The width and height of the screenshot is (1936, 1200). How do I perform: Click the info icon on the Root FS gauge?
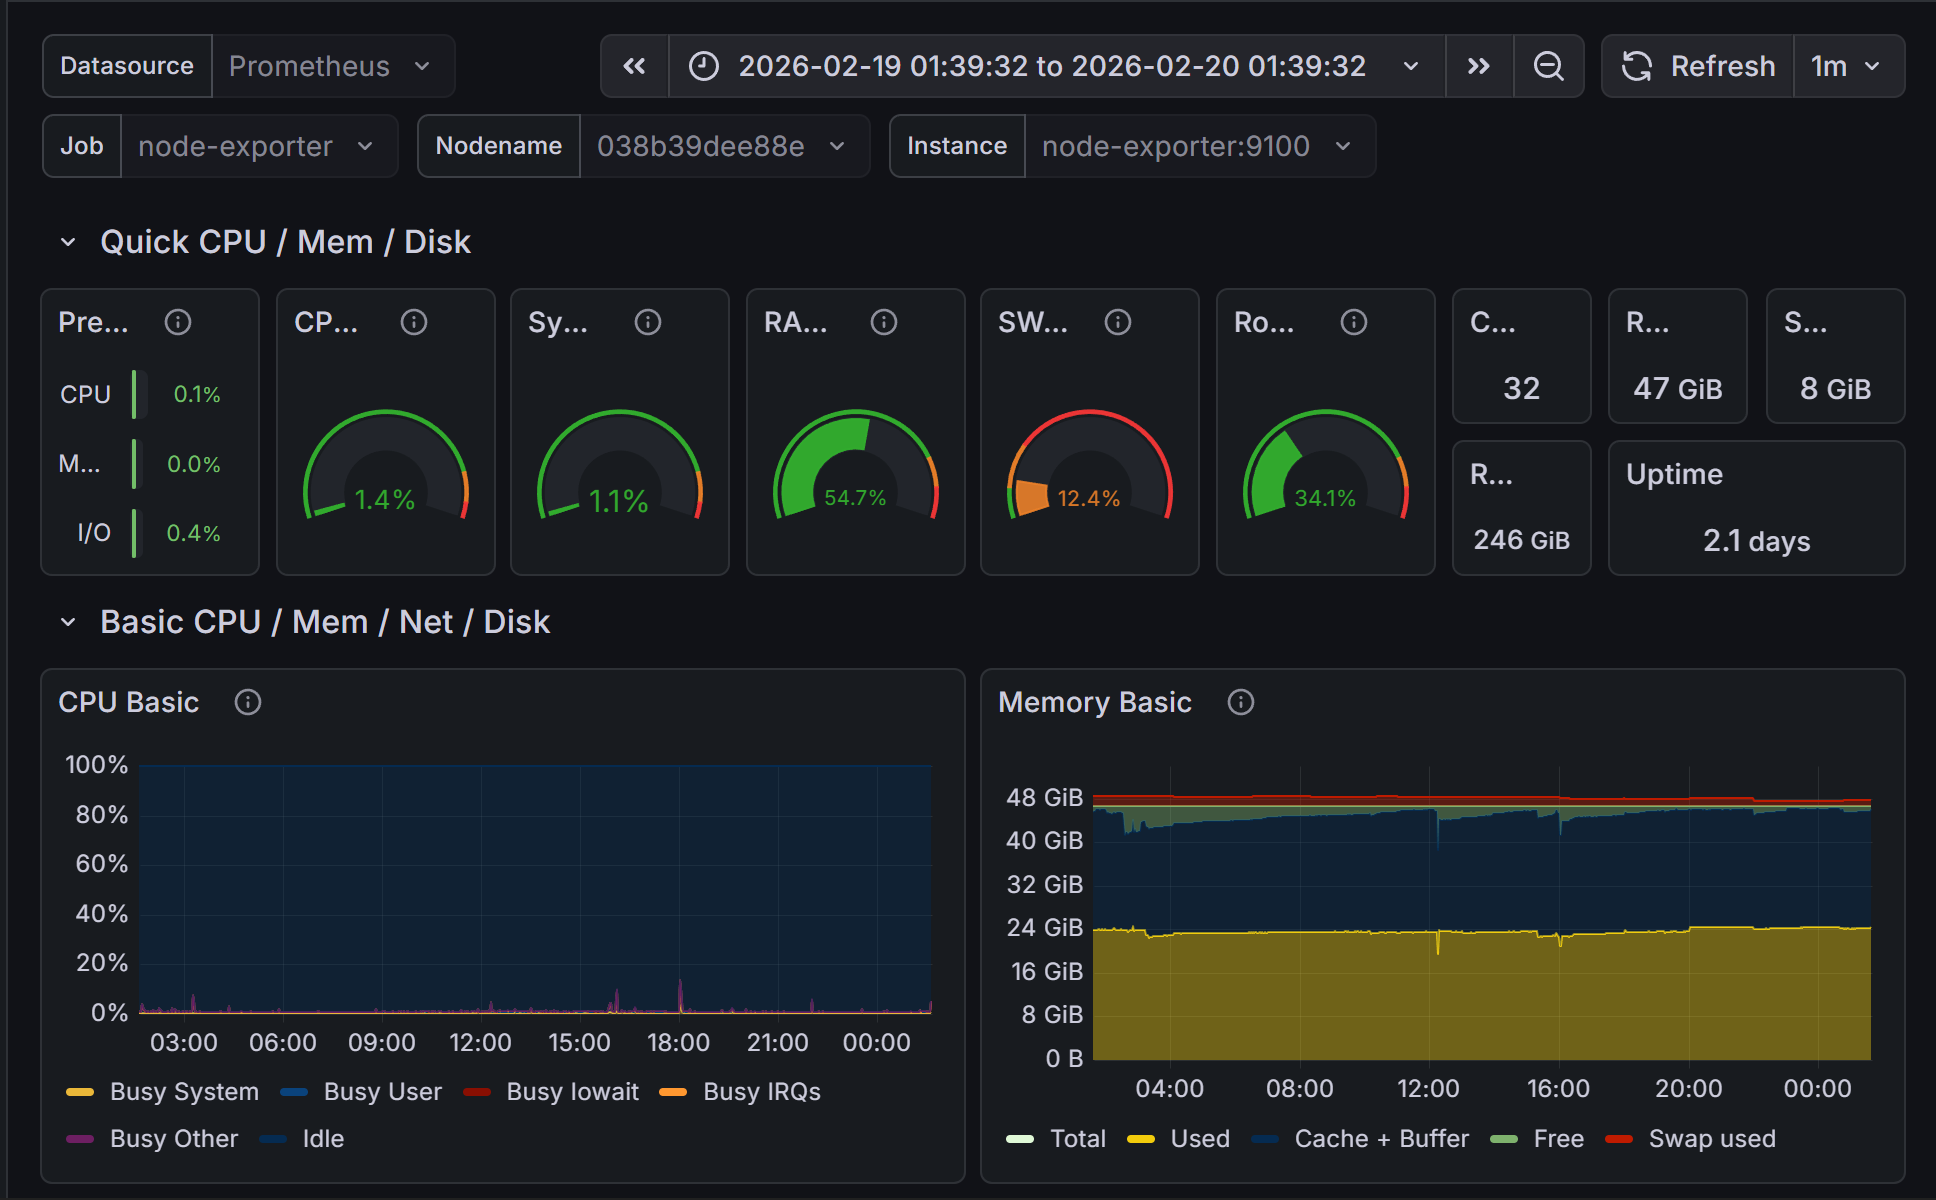pyautogui.click(x=1353, y=322)
